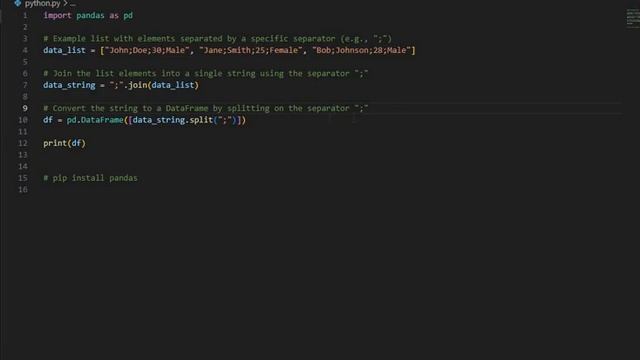This screenshot has height=360, width=640.
Task: Click line number 1 in gutter
Action: click(25, 16)
